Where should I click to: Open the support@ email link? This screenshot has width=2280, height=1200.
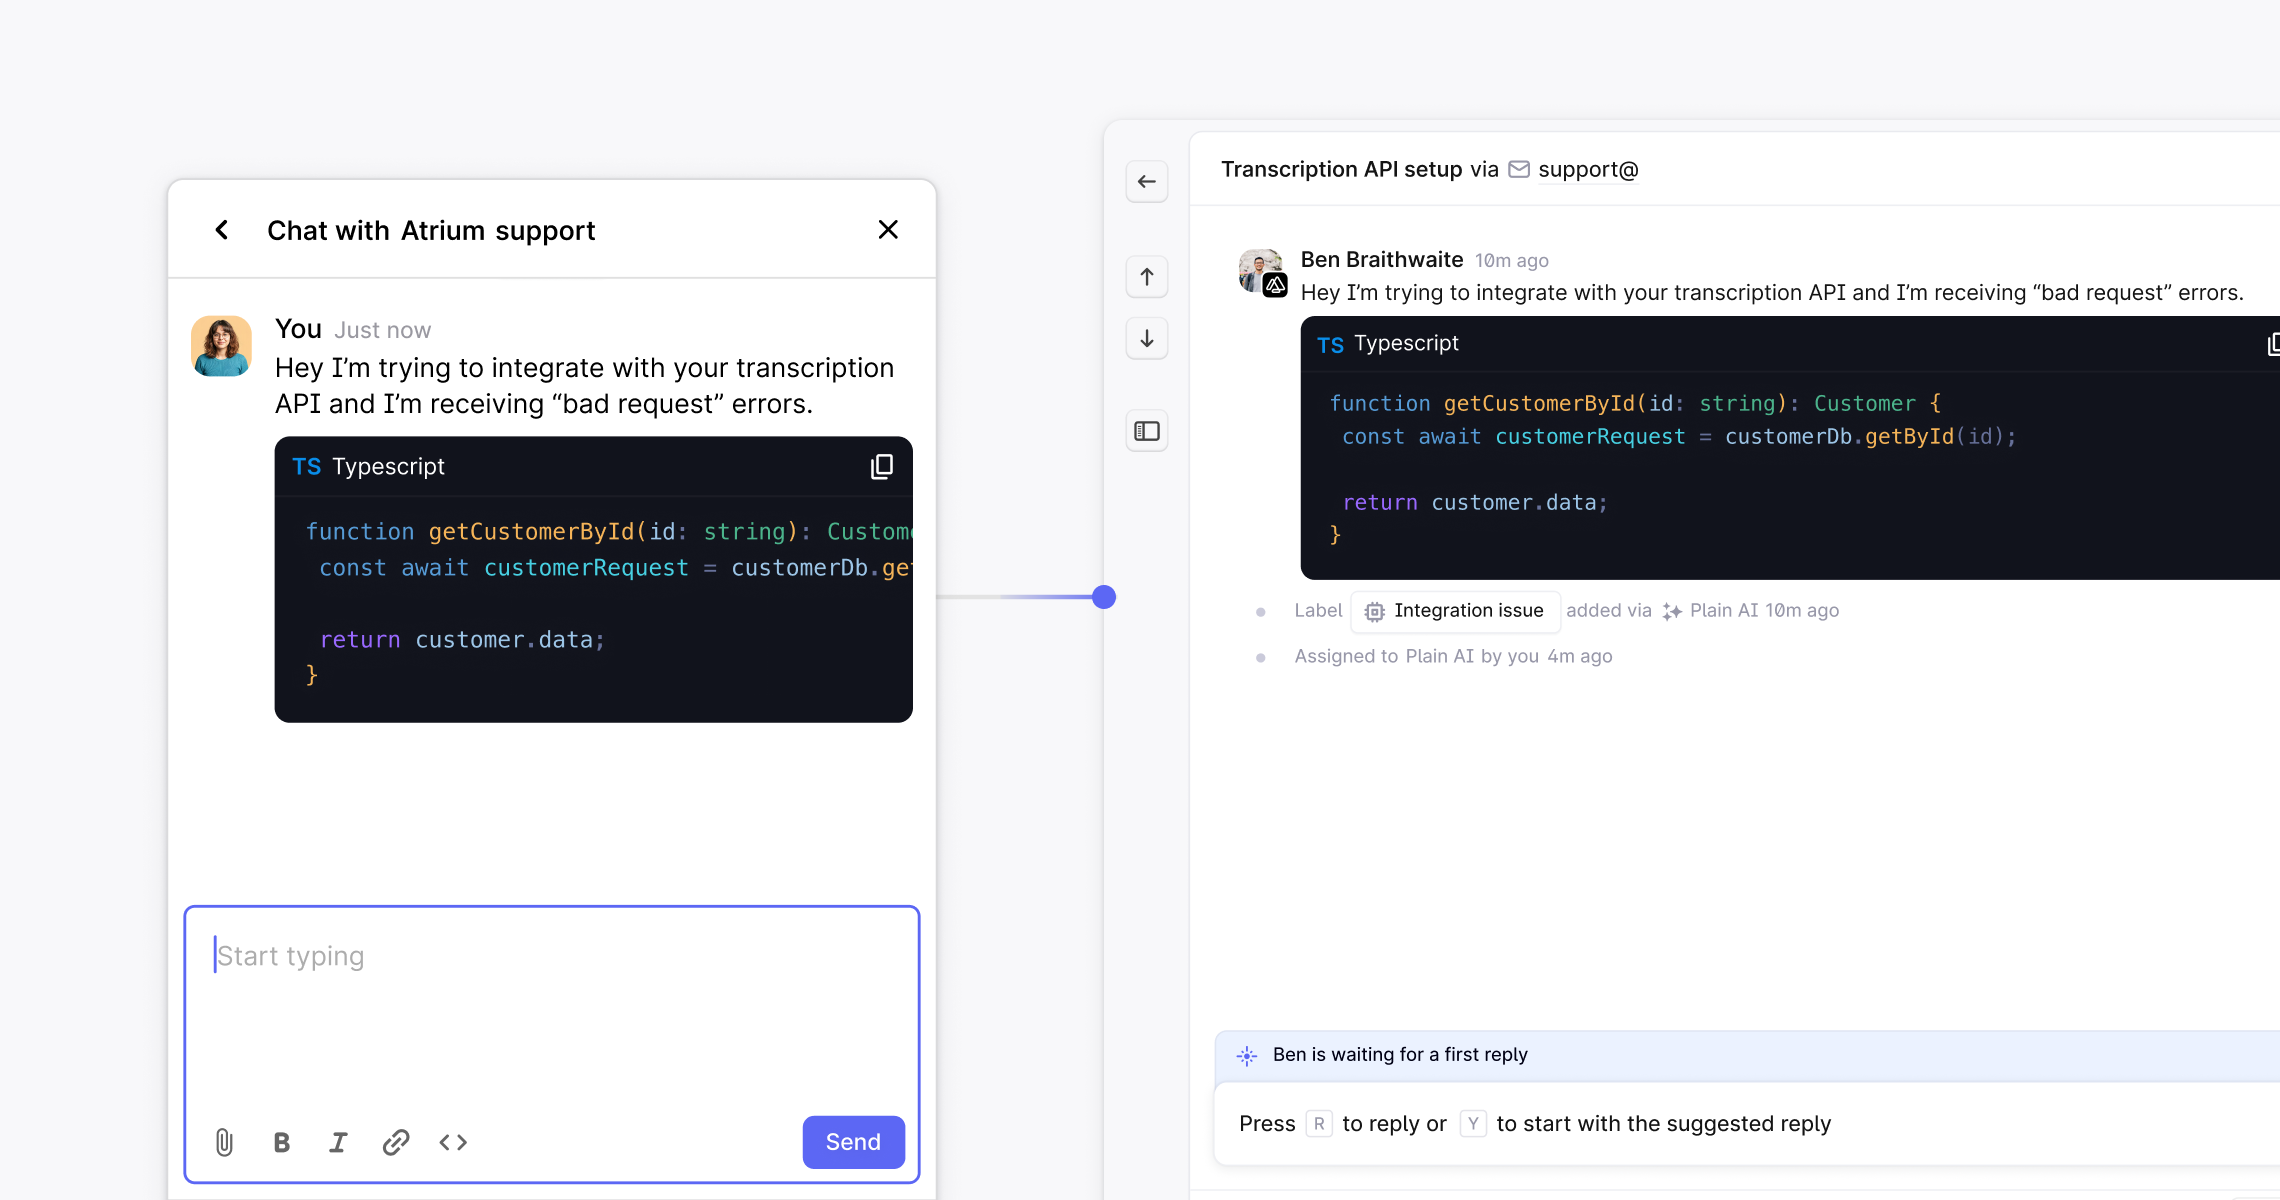click(1587, 170)
